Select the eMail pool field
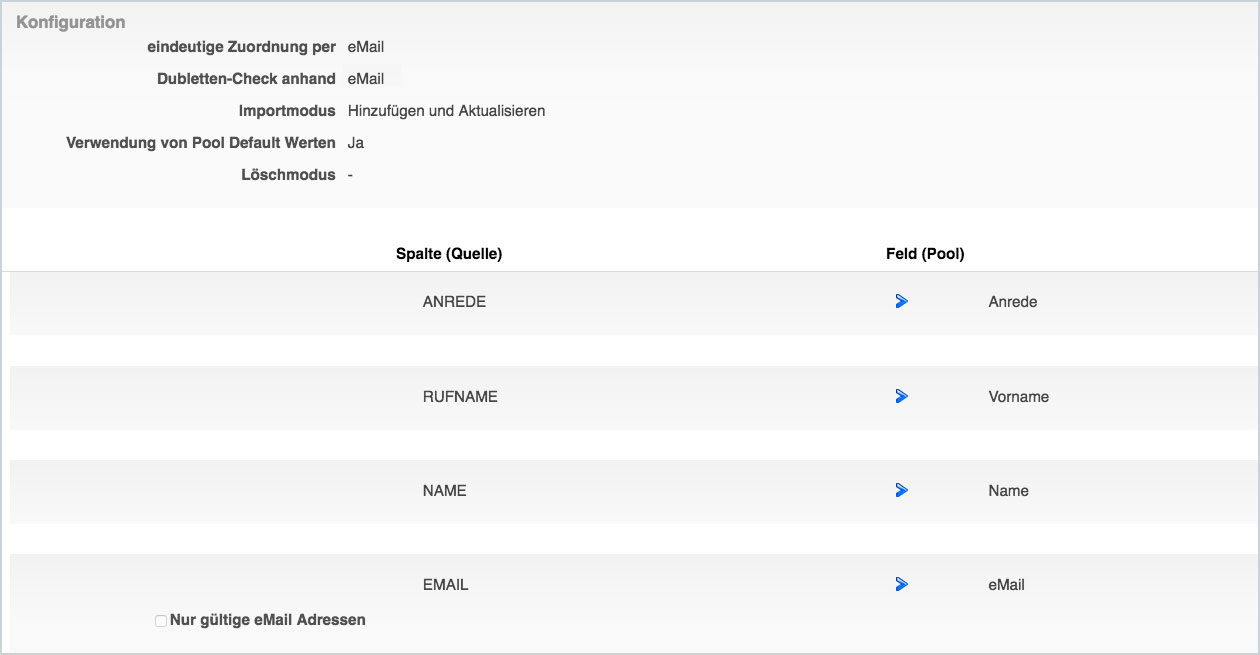 tap(1006, 585)
